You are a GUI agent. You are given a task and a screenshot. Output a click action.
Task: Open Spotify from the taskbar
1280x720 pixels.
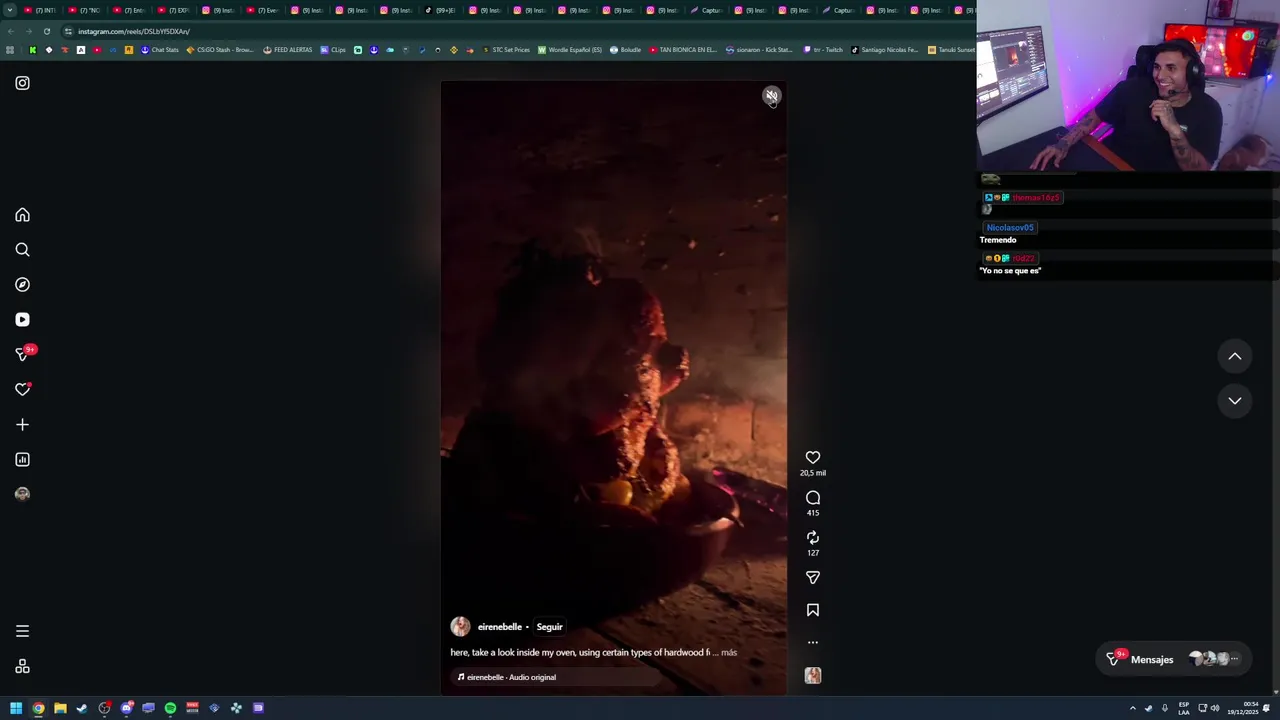[170, 708]
